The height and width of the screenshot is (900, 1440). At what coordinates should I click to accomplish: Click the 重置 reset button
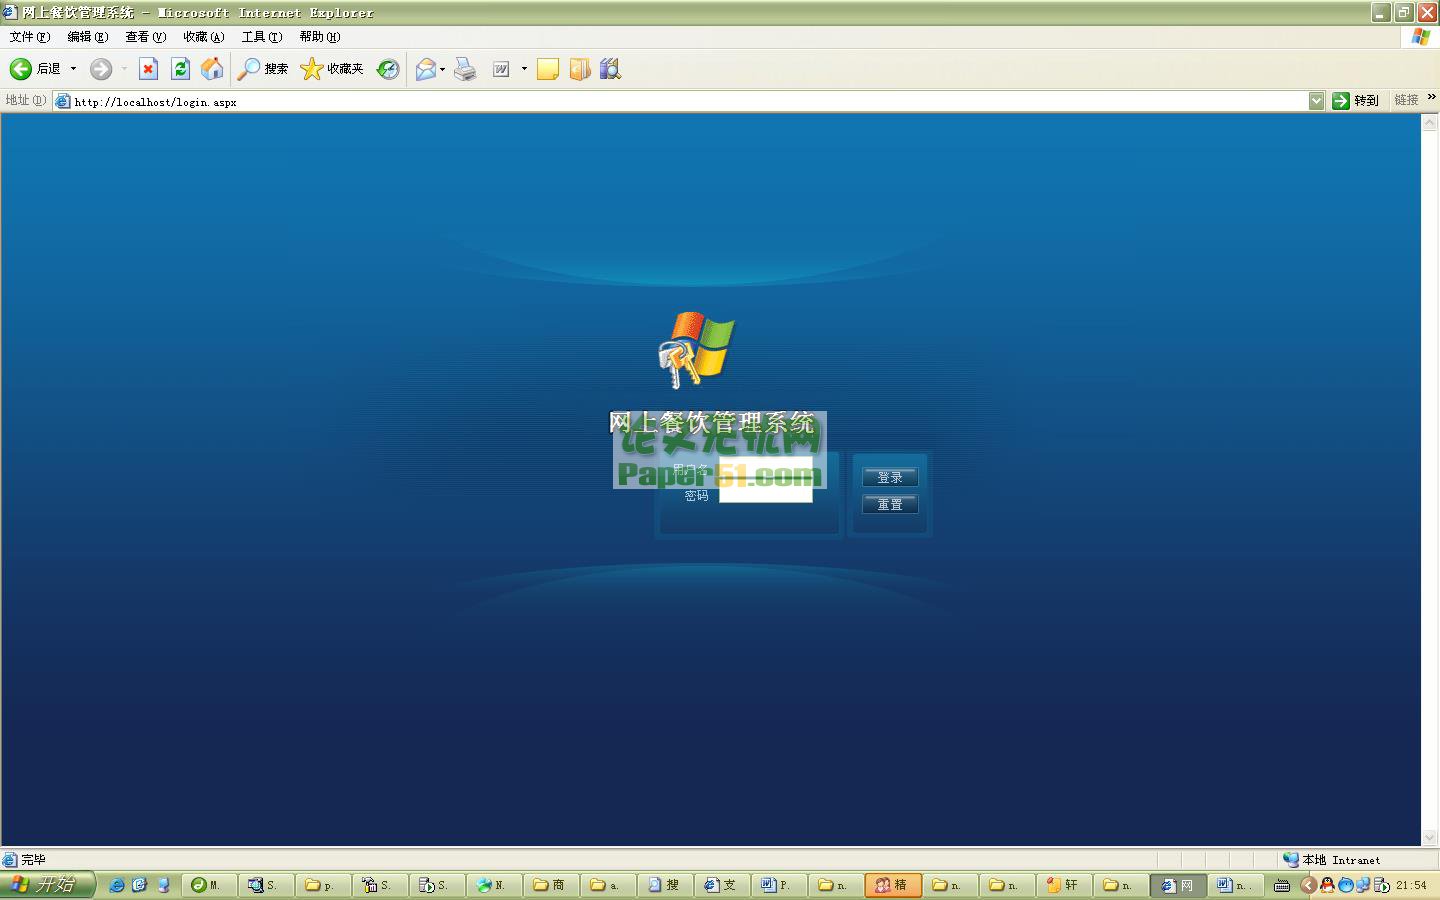890,504
